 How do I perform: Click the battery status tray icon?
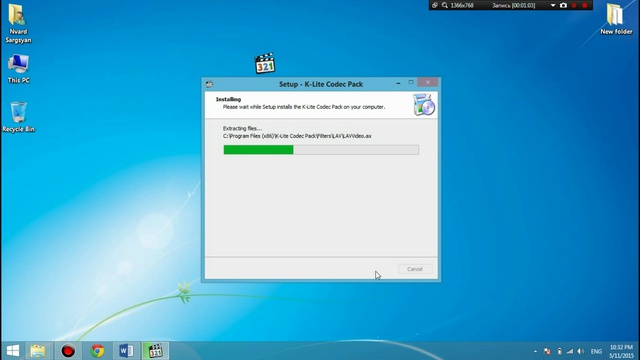click(559, 351)
